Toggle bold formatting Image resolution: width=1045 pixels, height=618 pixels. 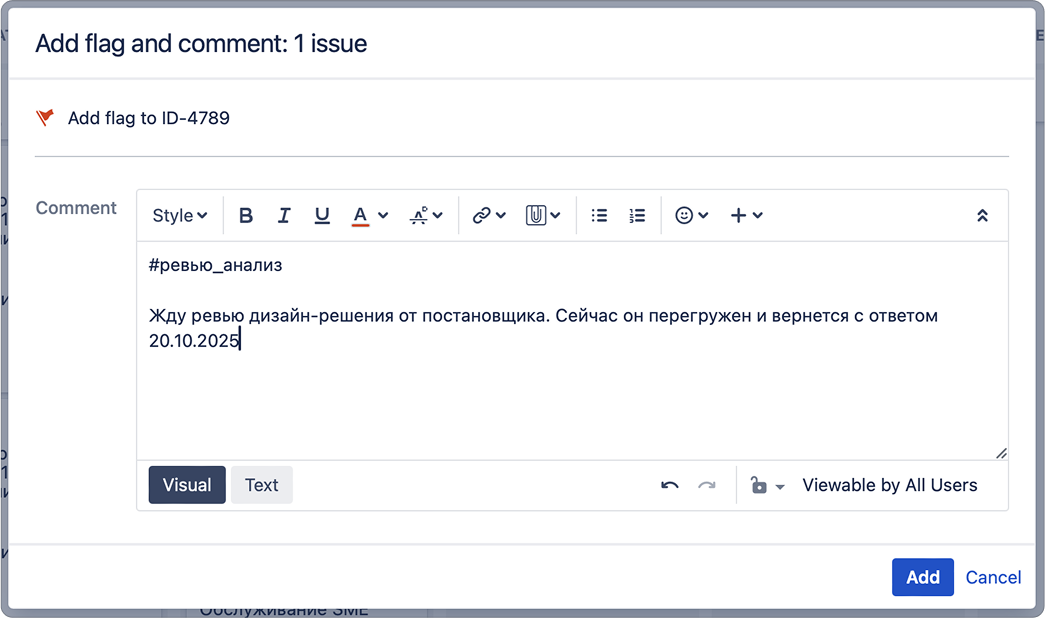[x=246, y=215]
